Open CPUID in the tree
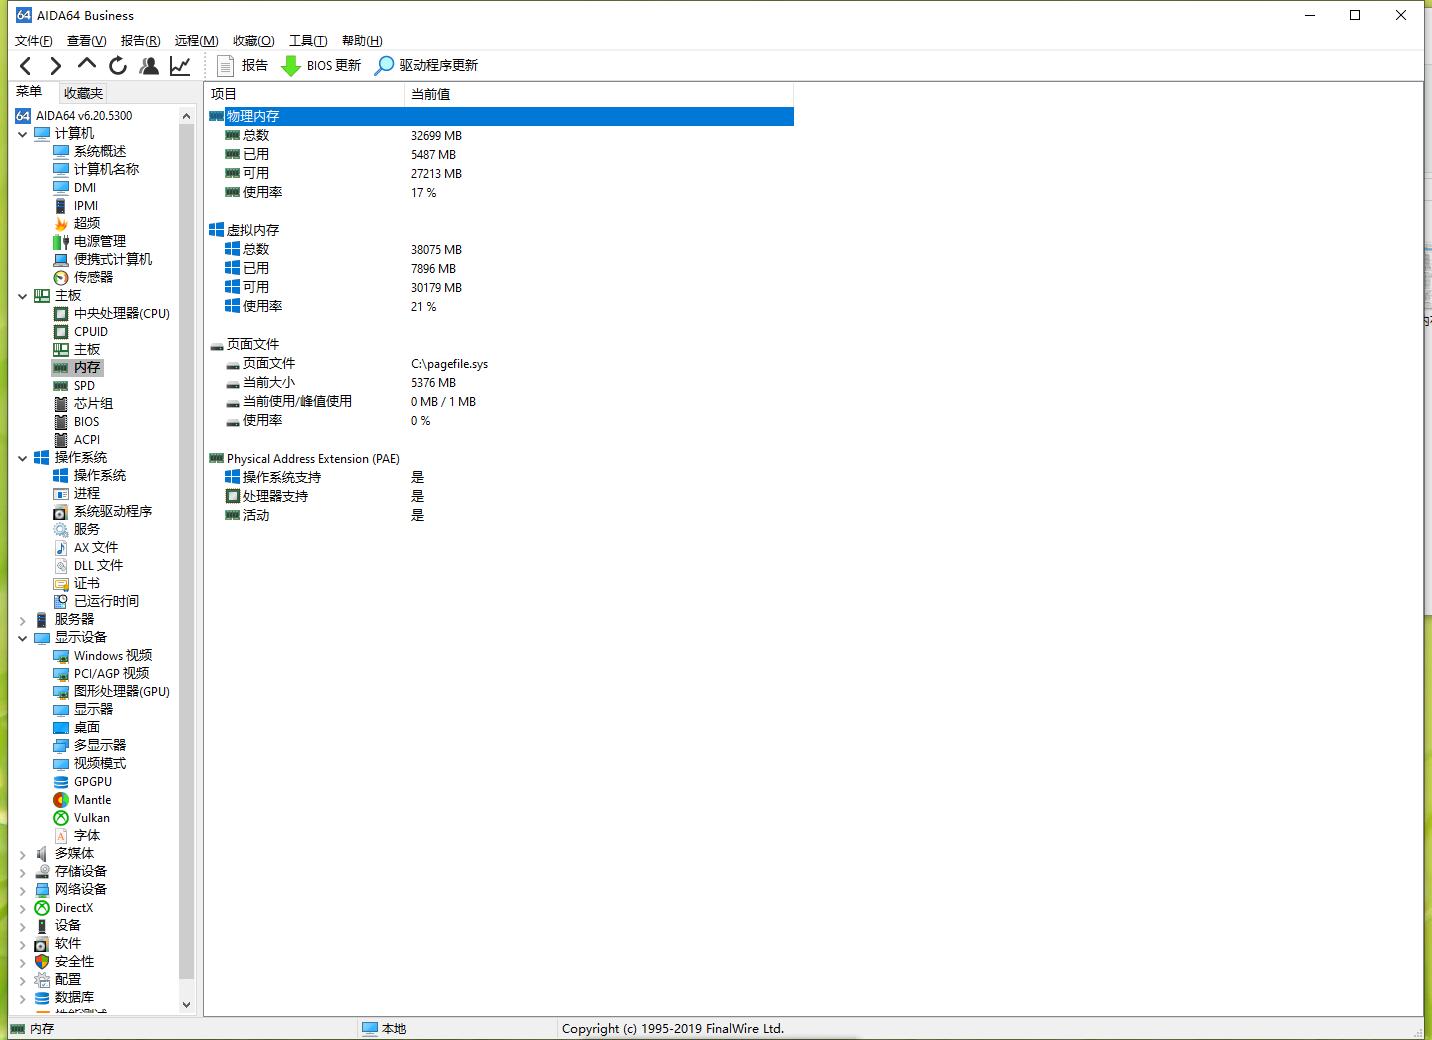The image size is (1432, 1040). click(x=91, y=331)
